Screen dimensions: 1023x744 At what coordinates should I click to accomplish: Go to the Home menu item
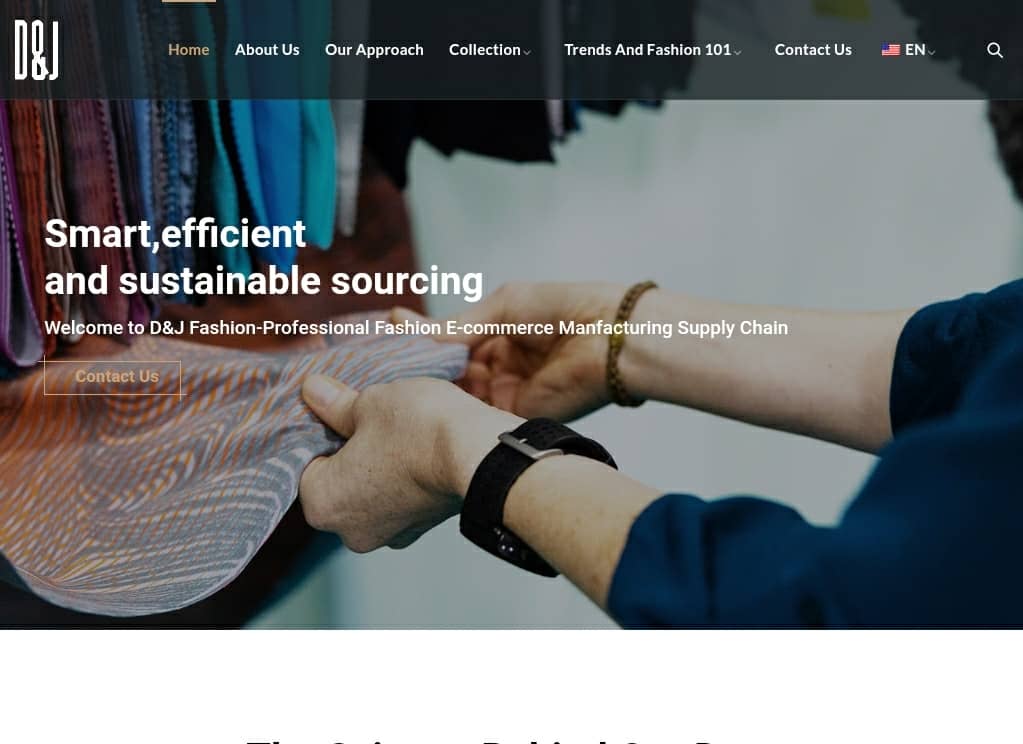point(189,50)
